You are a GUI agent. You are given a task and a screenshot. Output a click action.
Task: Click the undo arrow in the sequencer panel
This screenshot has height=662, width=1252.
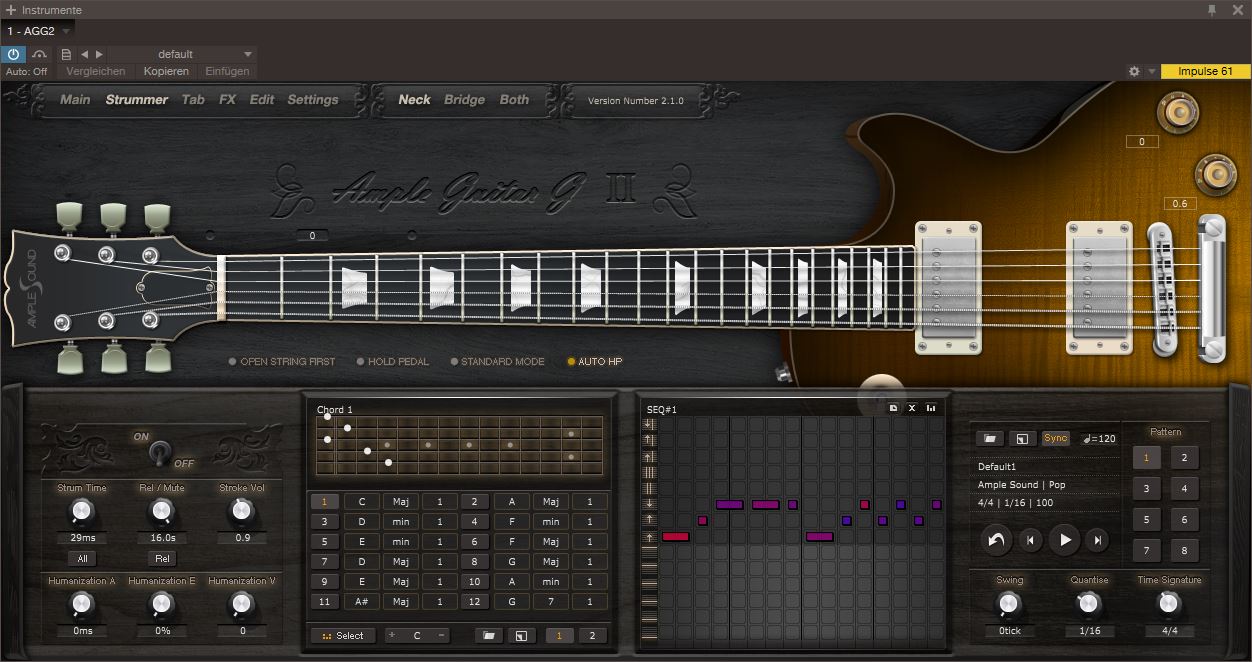pyautogui.click(x=996, y=540)
